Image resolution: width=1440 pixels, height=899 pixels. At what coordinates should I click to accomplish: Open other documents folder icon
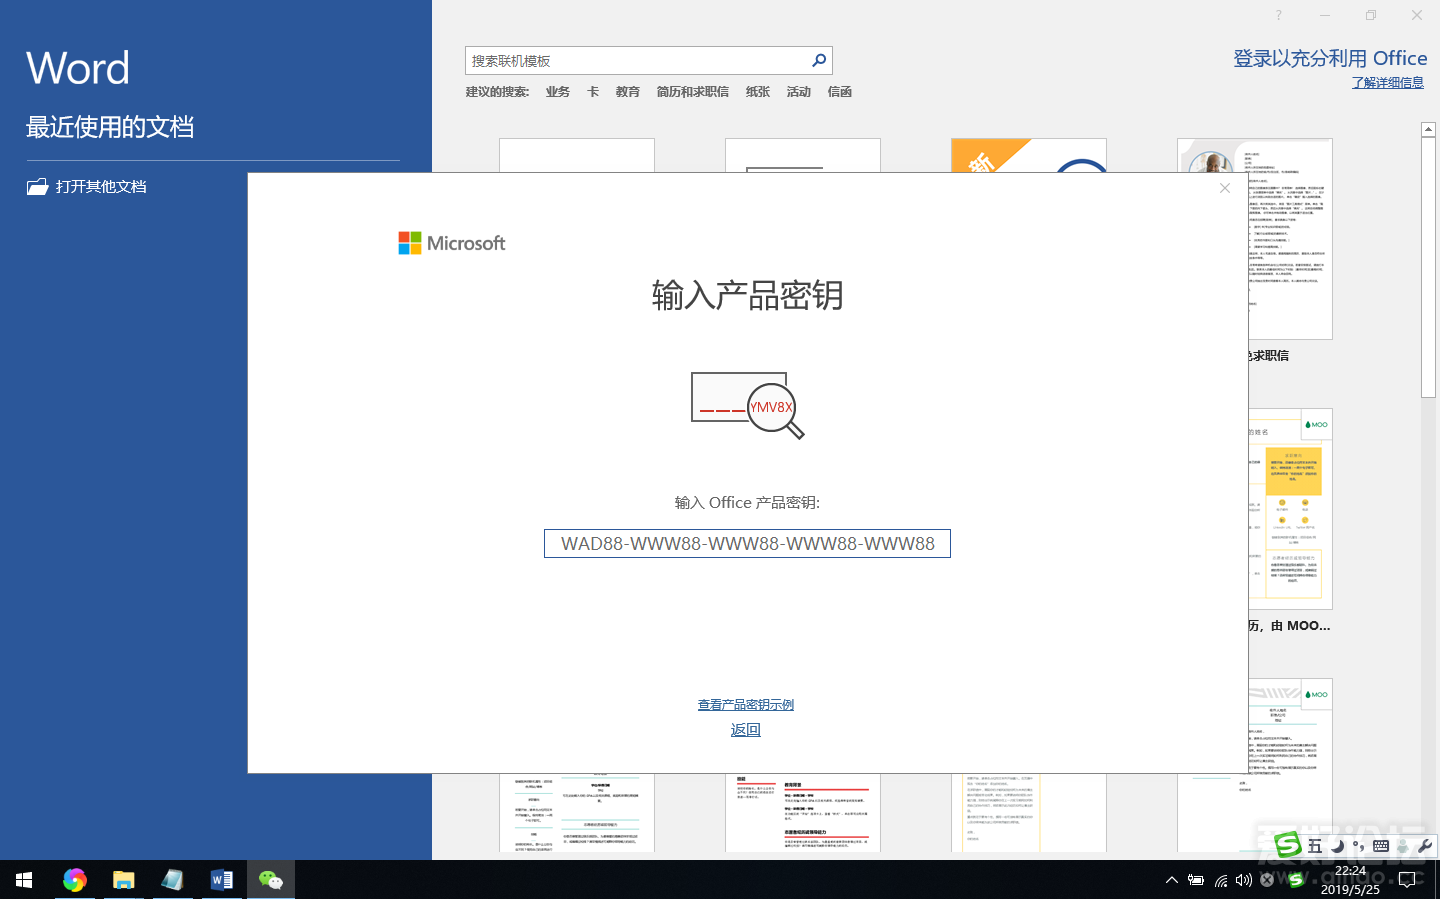coord(38,187)
